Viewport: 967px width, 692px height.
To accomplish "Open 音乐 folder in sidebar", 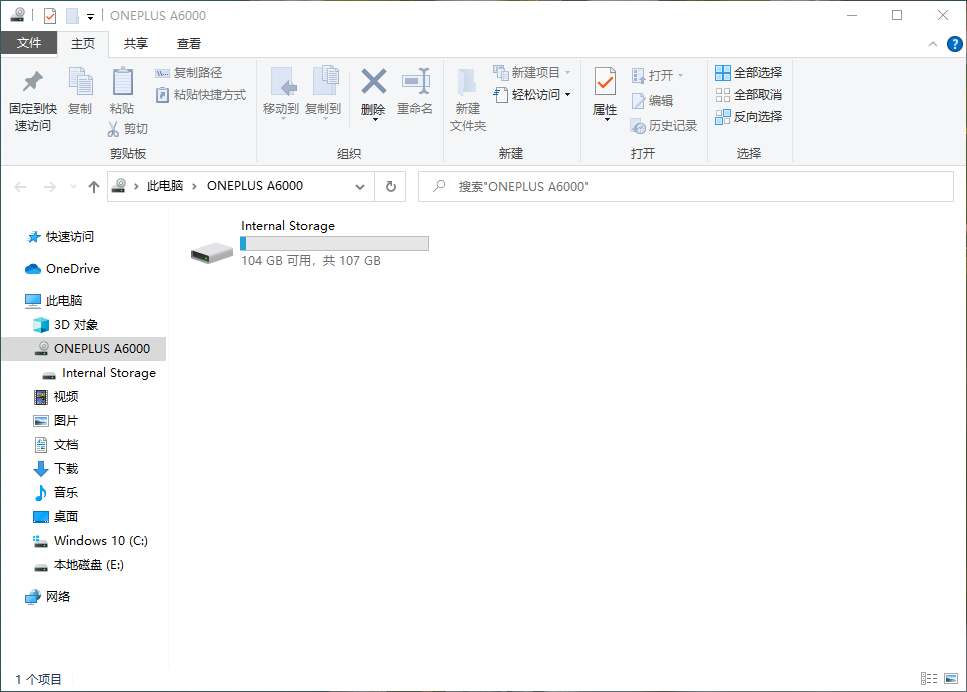I will (56, 493).
